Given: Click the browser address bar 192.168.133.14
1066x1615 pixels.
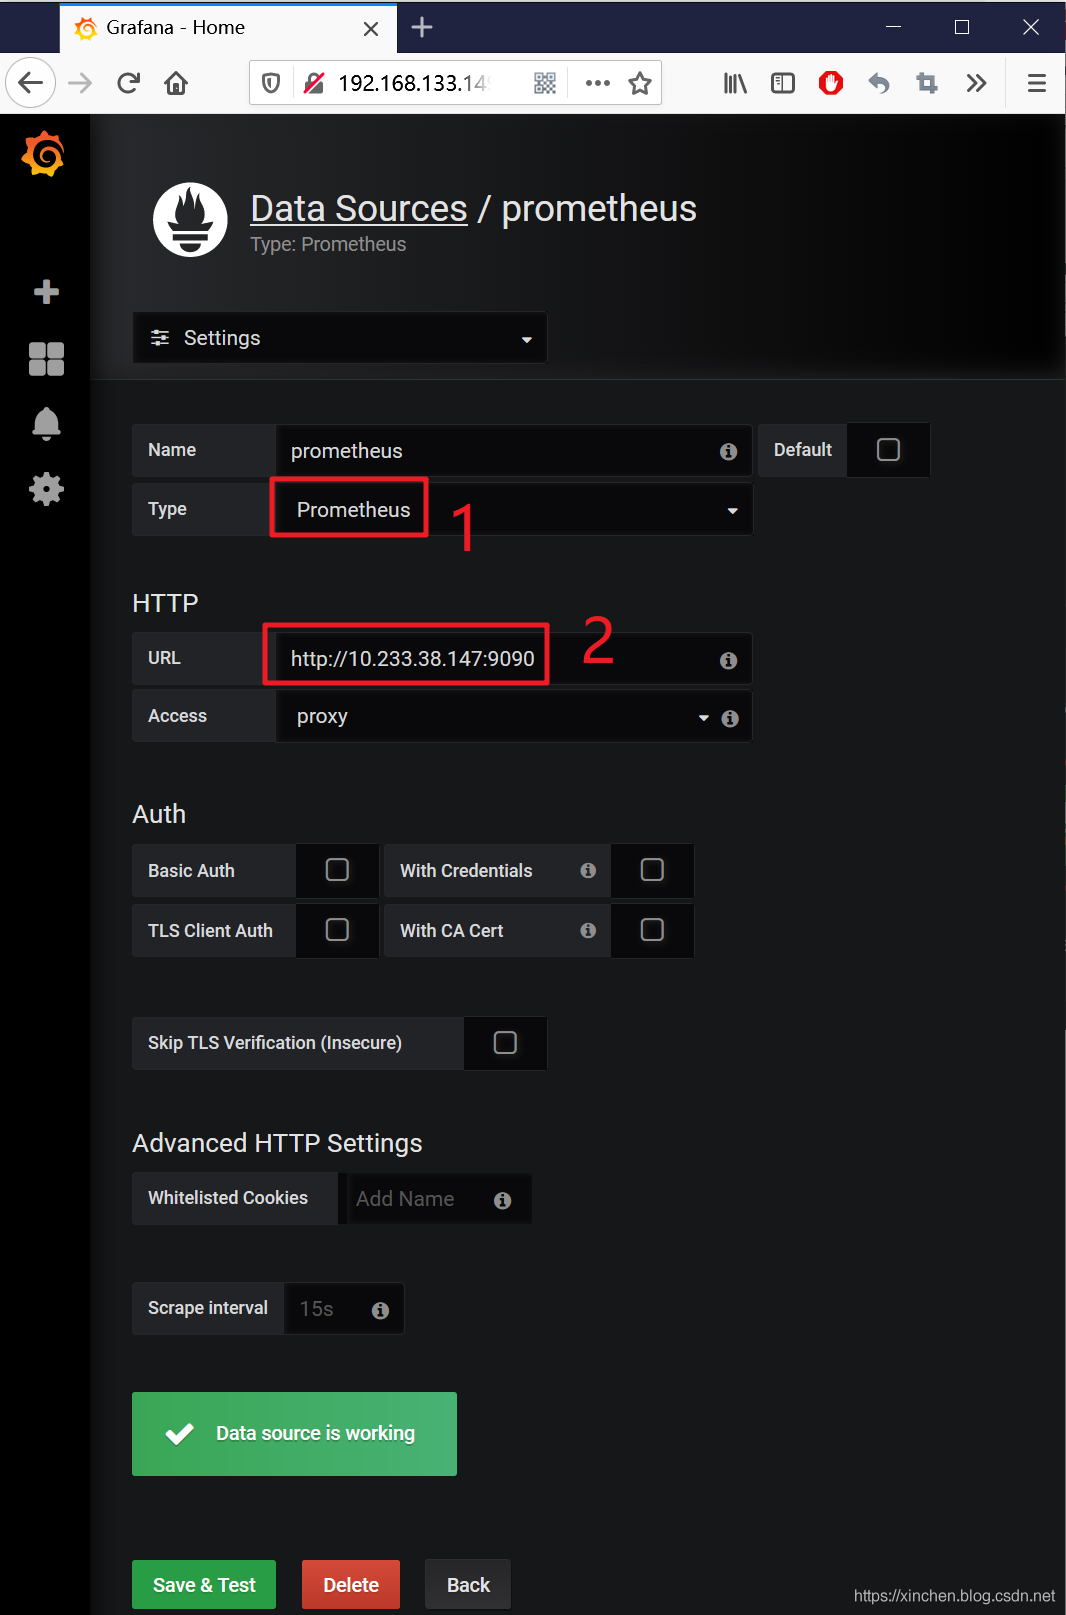Looking at the screenshot, I should pos(412,83).
